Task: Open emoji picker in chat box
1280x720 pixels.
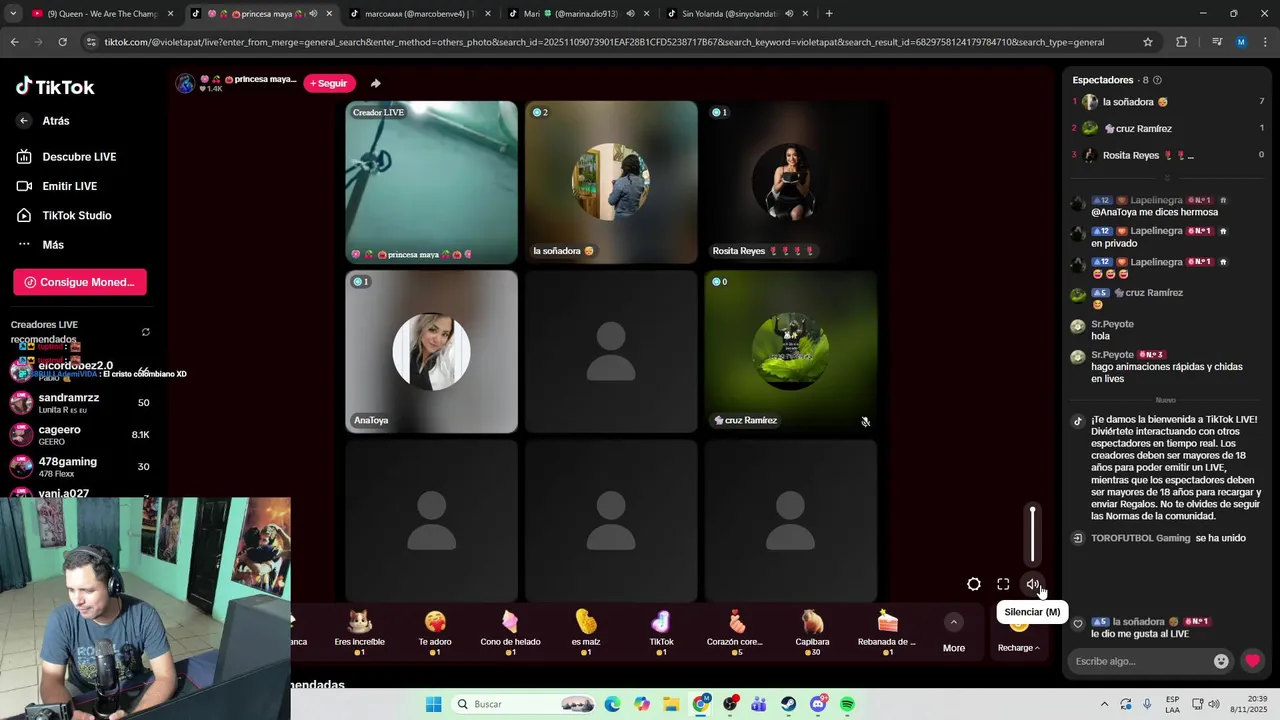Action: tap(1221, 661)
